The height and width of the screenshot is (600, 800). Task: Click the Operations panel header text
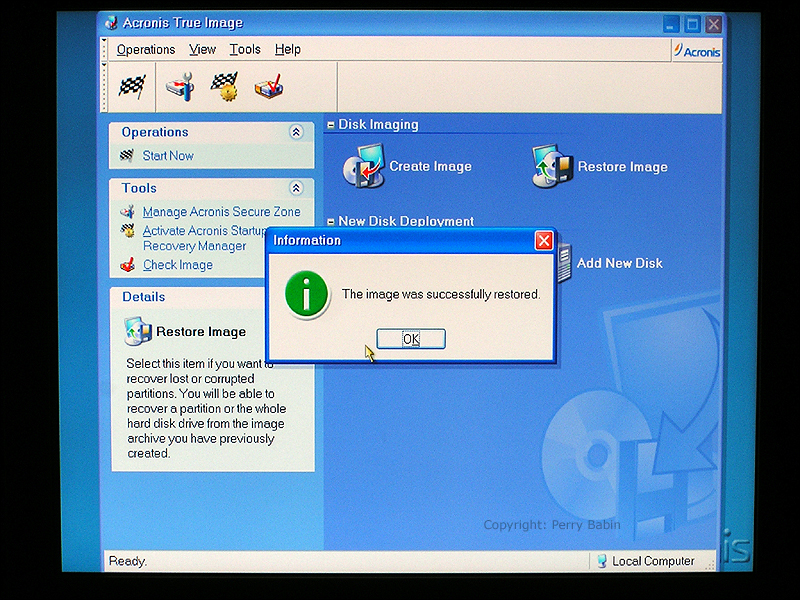155,132
